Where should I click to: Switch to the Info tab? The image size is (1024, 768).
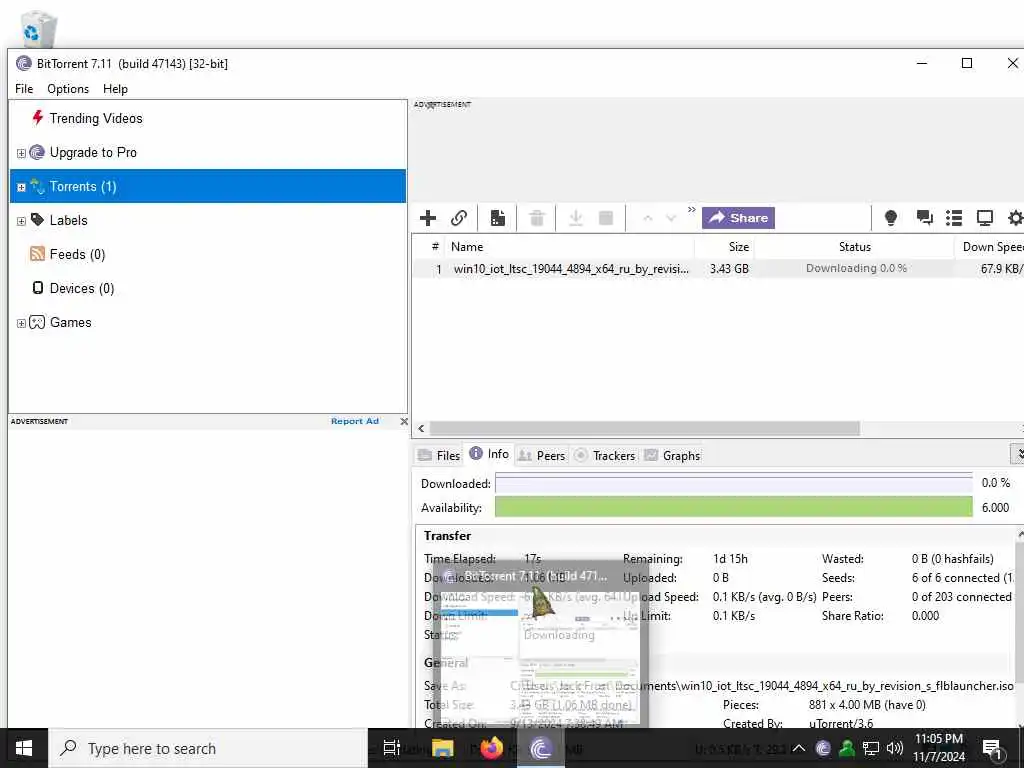(489, 454)
